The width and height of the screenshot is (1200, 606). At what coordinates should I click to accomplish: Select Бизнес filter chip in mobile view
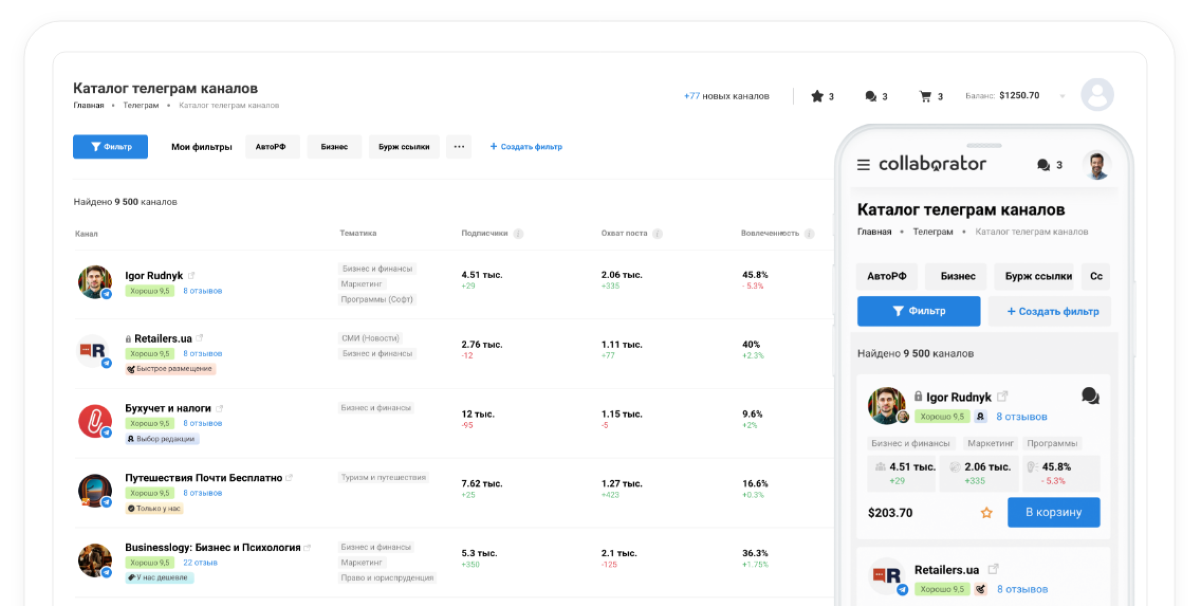pyautogui.click(x=957, y=276)
